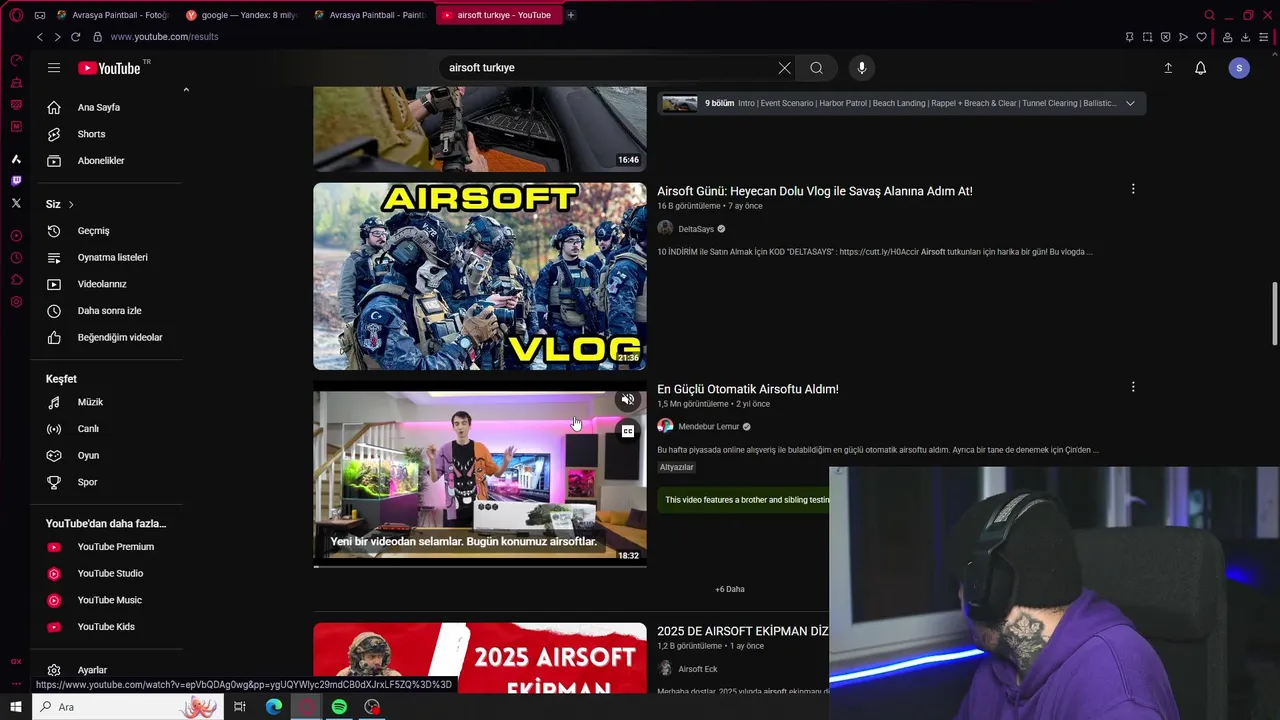This screenshot has height=720, width=1280.
Task: Open the Mendebur Lemur channel
Action: 709,427
